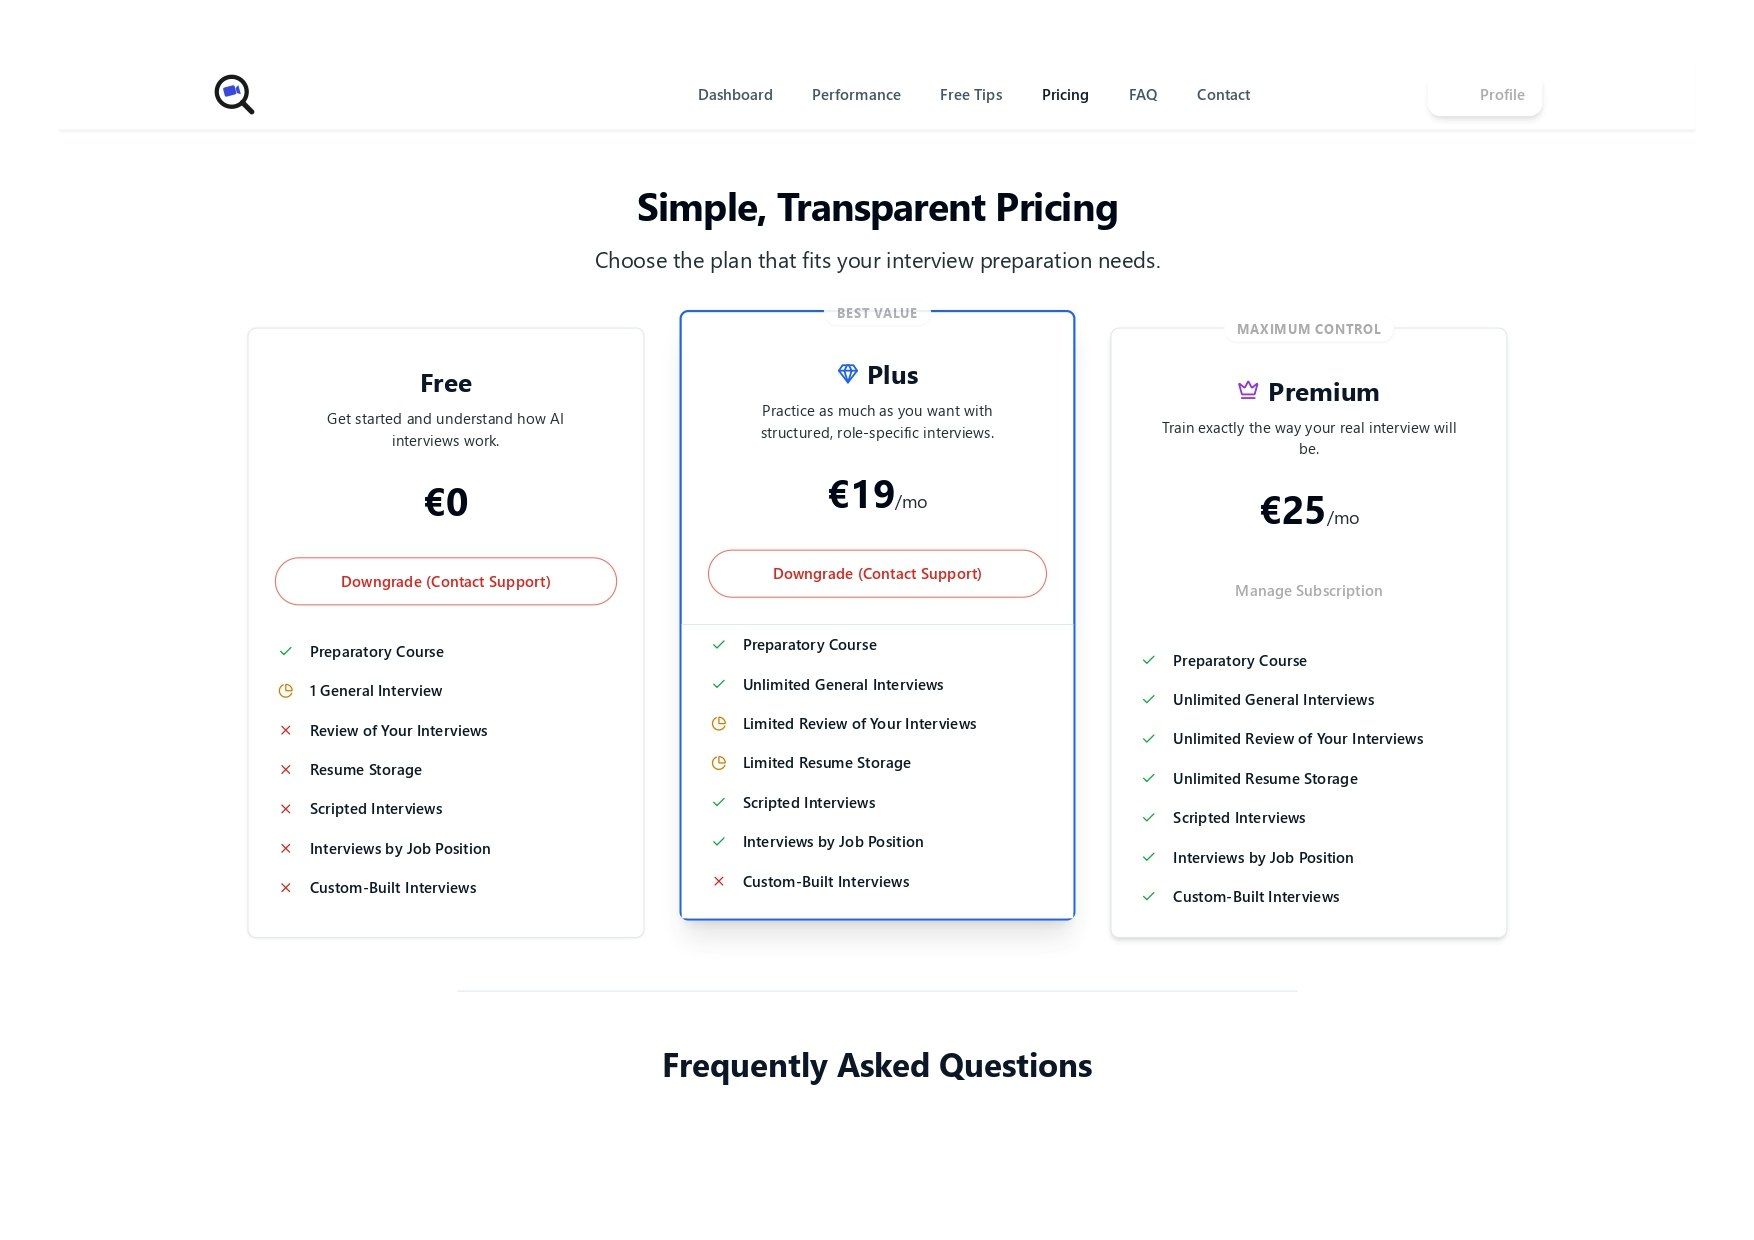Image resolution: width=1754 pixels, height=1240 pixels.
Task: Select the Pricing nav item
Action: pos(1065,94)
